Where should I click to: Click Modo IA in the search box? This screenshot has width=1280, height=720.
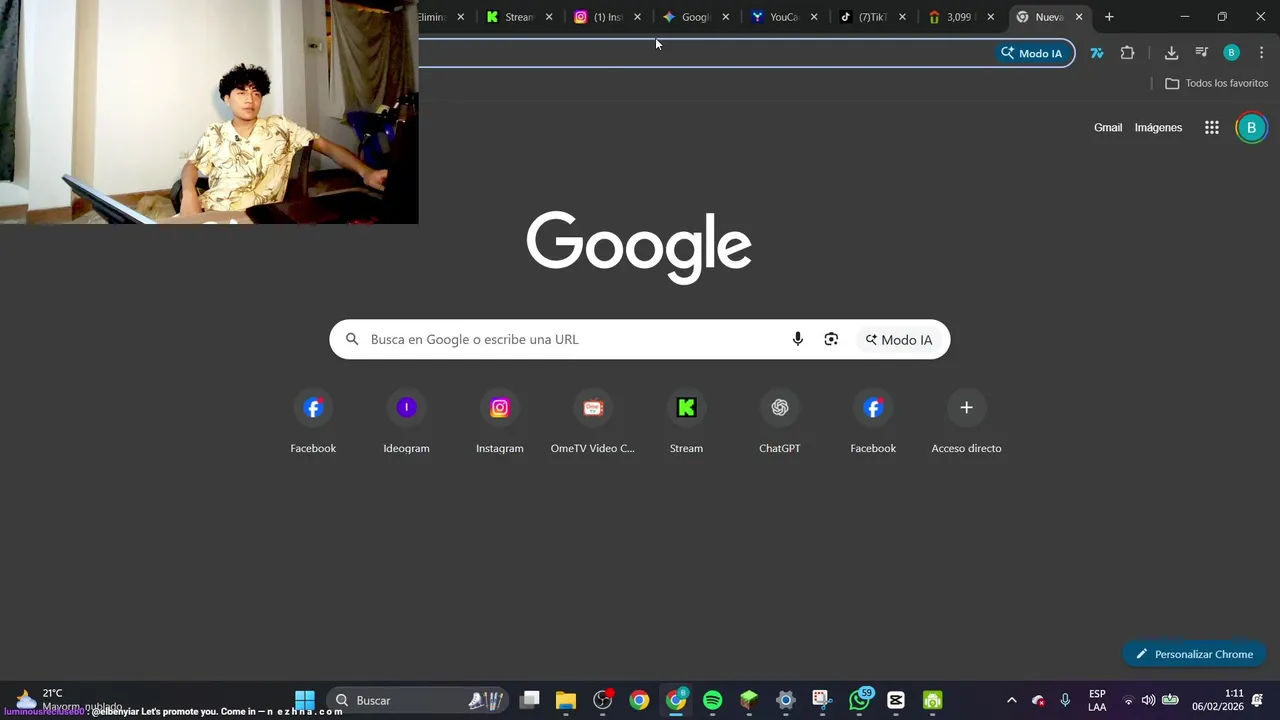click(x=899, y=339)
